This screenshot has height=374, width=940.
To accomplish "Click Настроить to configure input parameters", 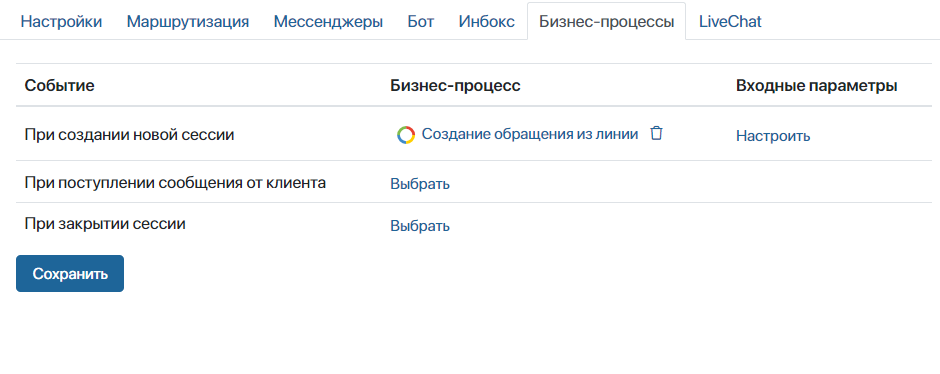I will [773, 136].
